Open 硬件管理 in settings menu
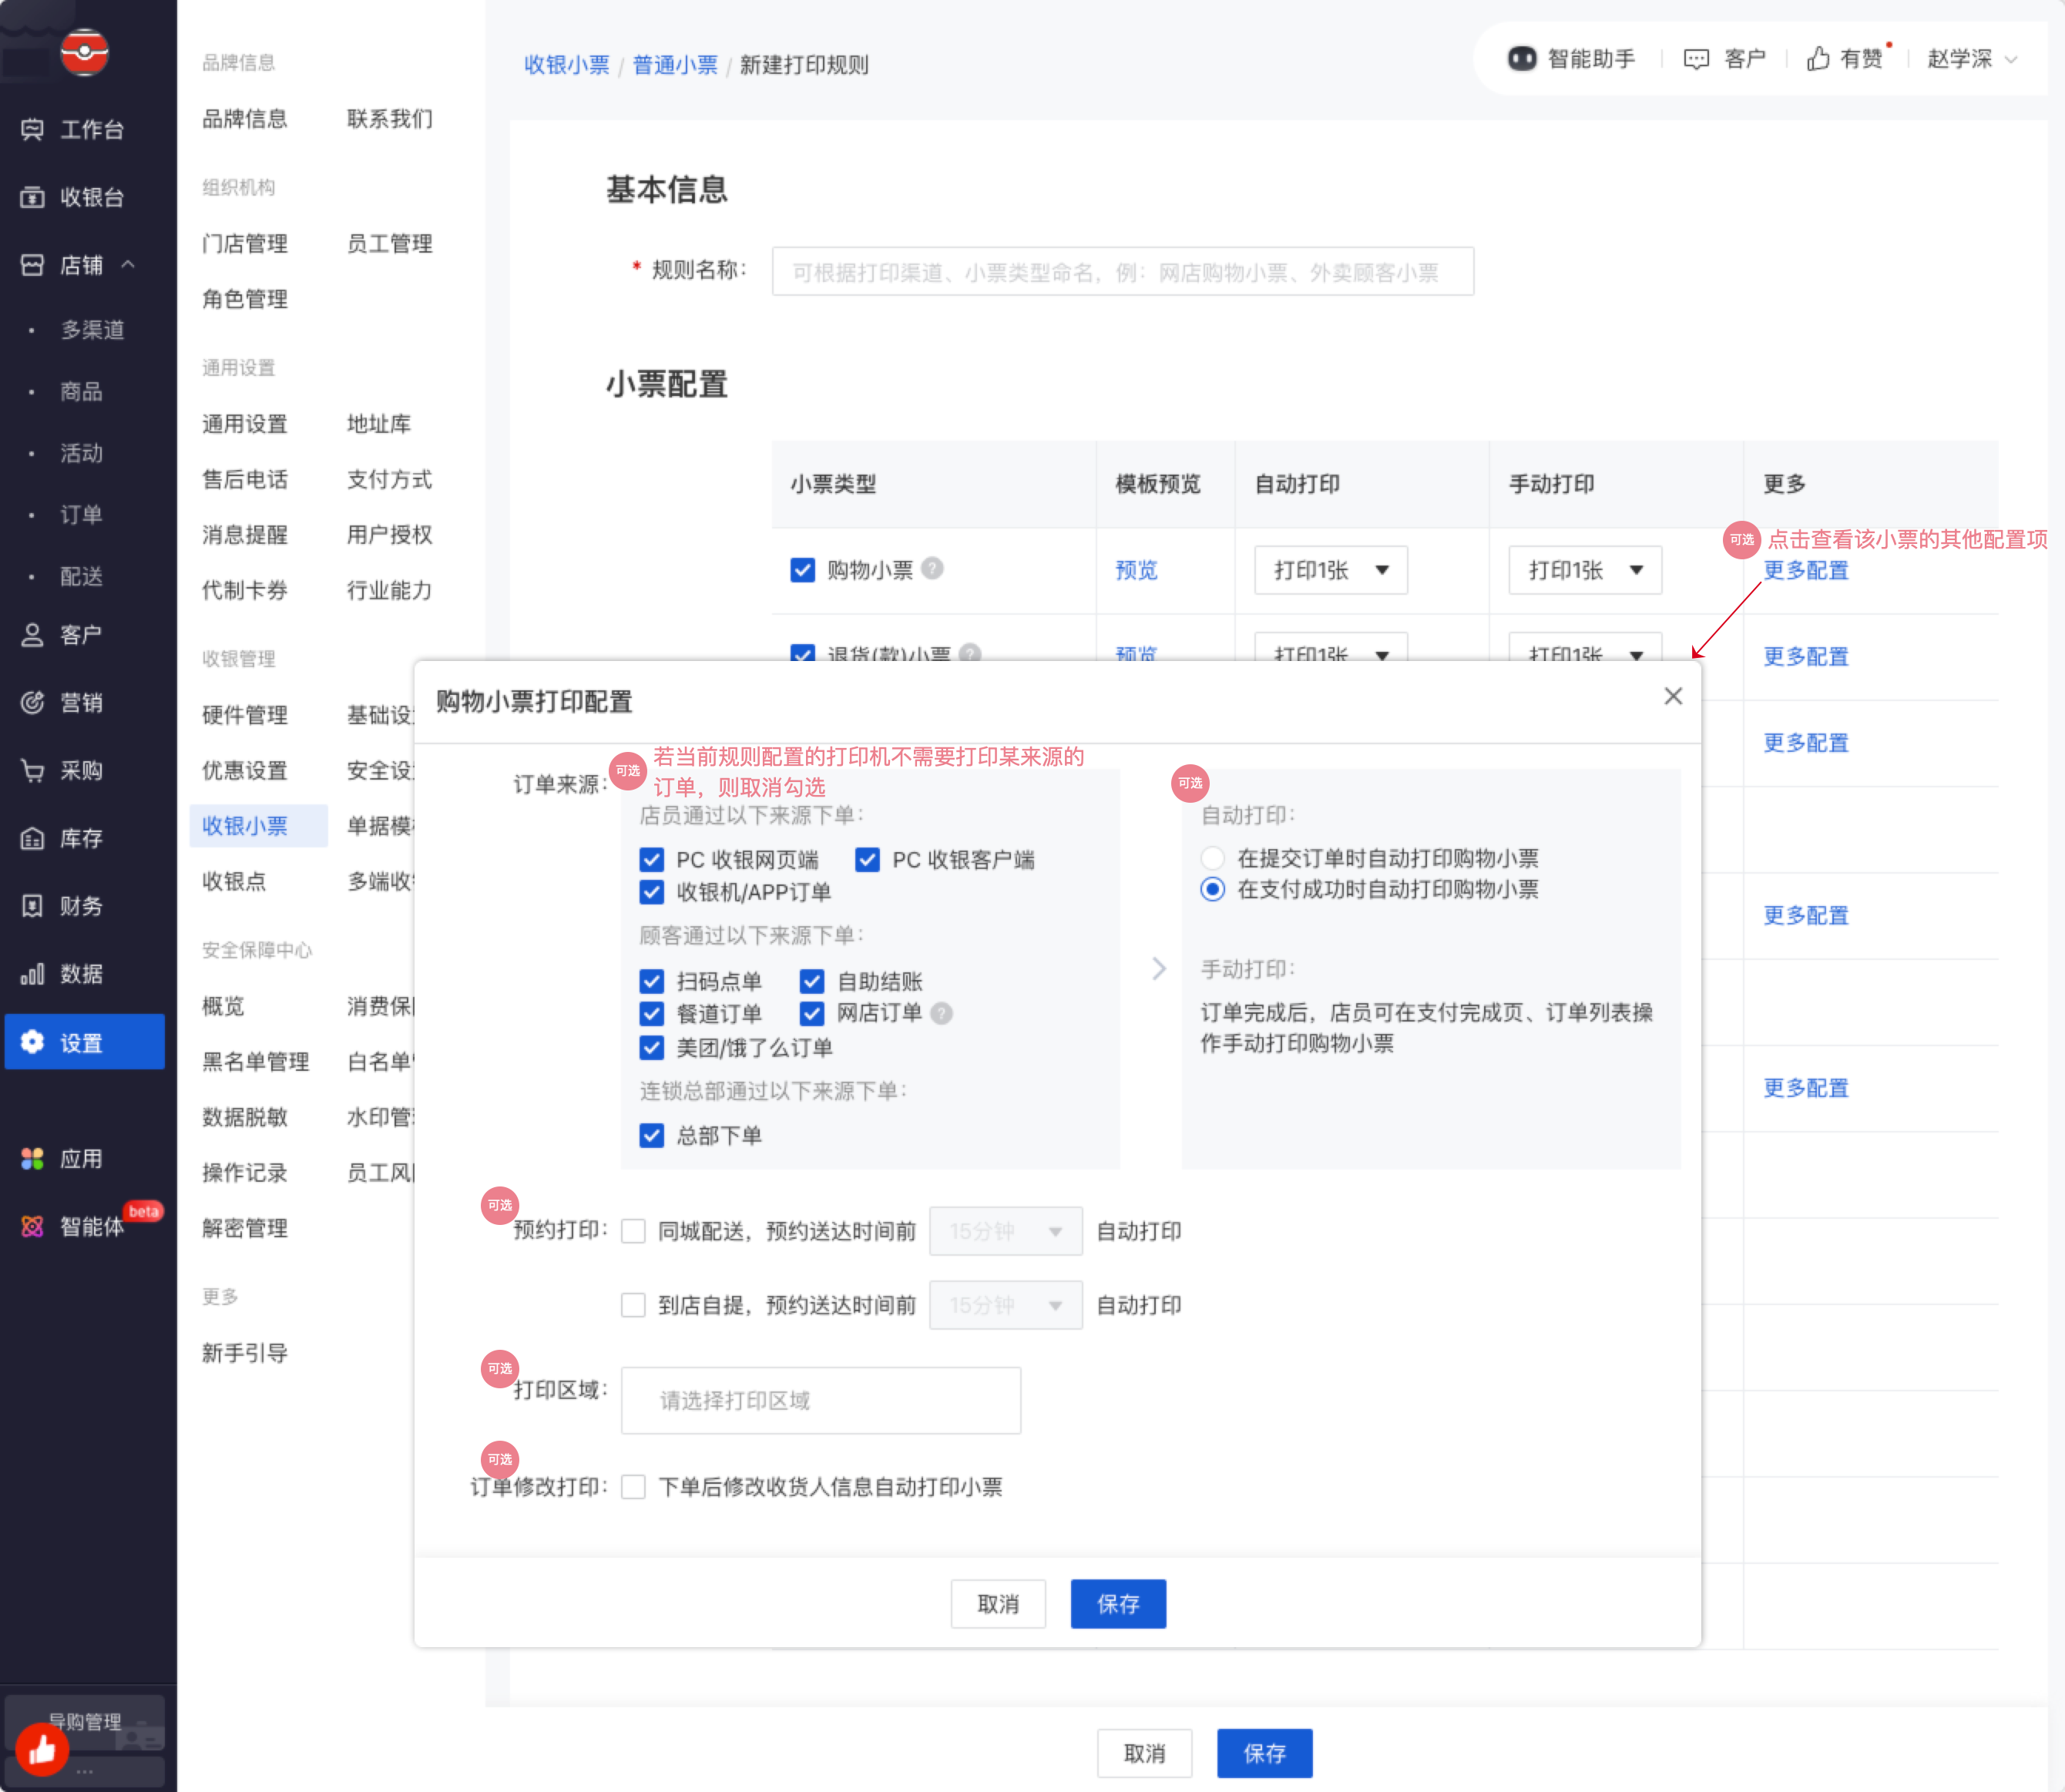Screen dimensions: 2065x1792 245,715
